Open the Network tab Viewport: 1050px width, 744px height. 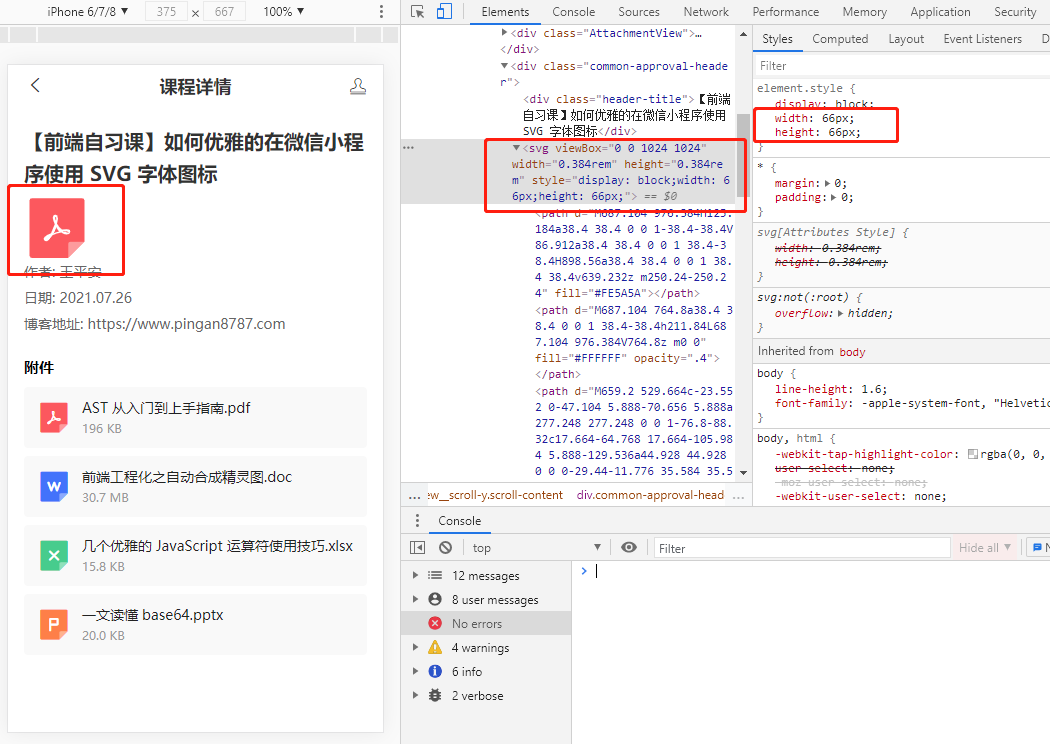coord(706,11)
